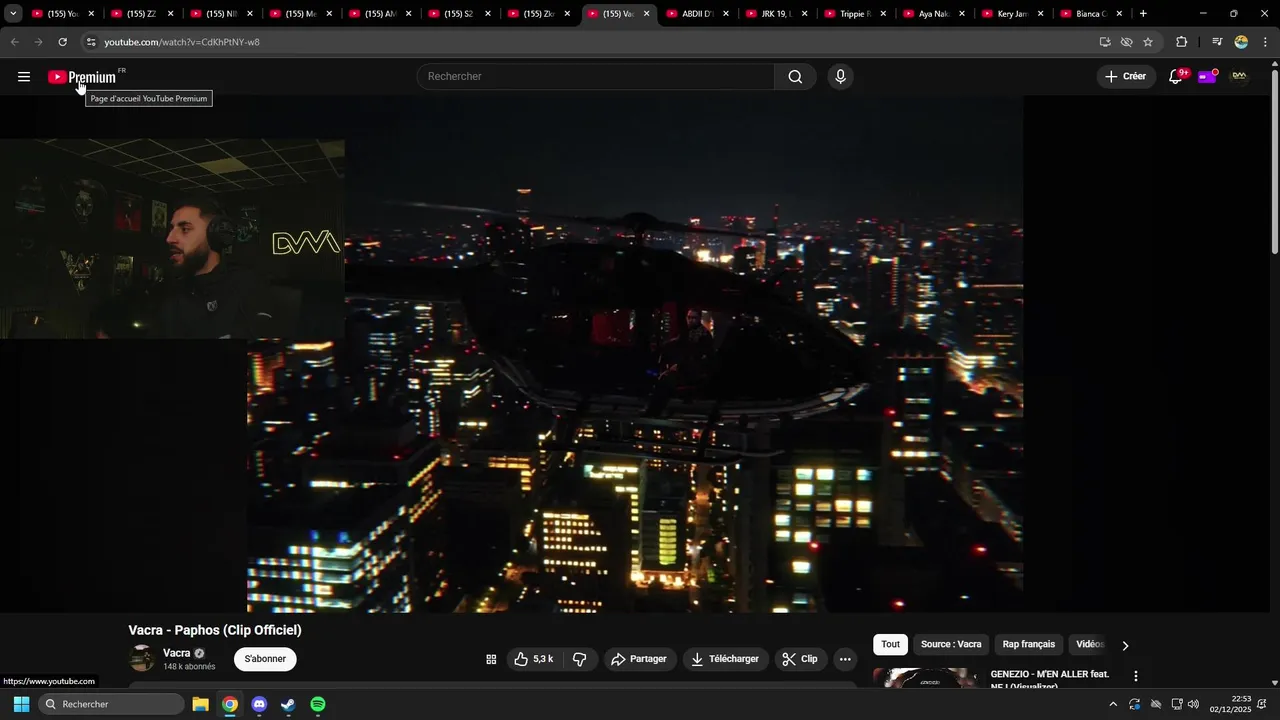
Task: Click the Créer create button
Action: click(1126, 77)
